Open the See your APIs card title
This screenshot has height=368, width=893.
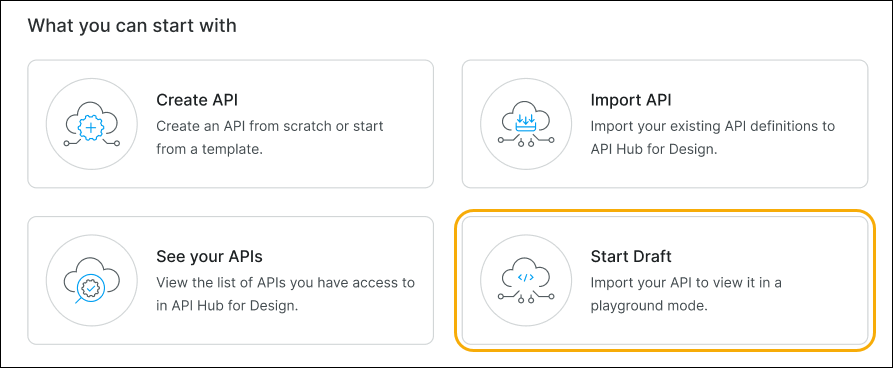point(209,257)
